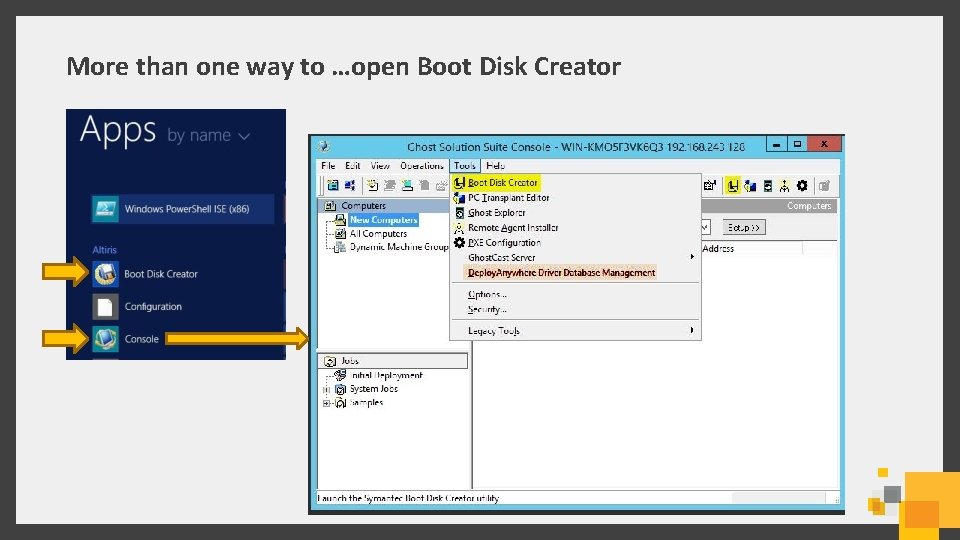960x540 pixels.
Task: Click the greyed toolbar icon right of the gear
Action: (824, 186)
